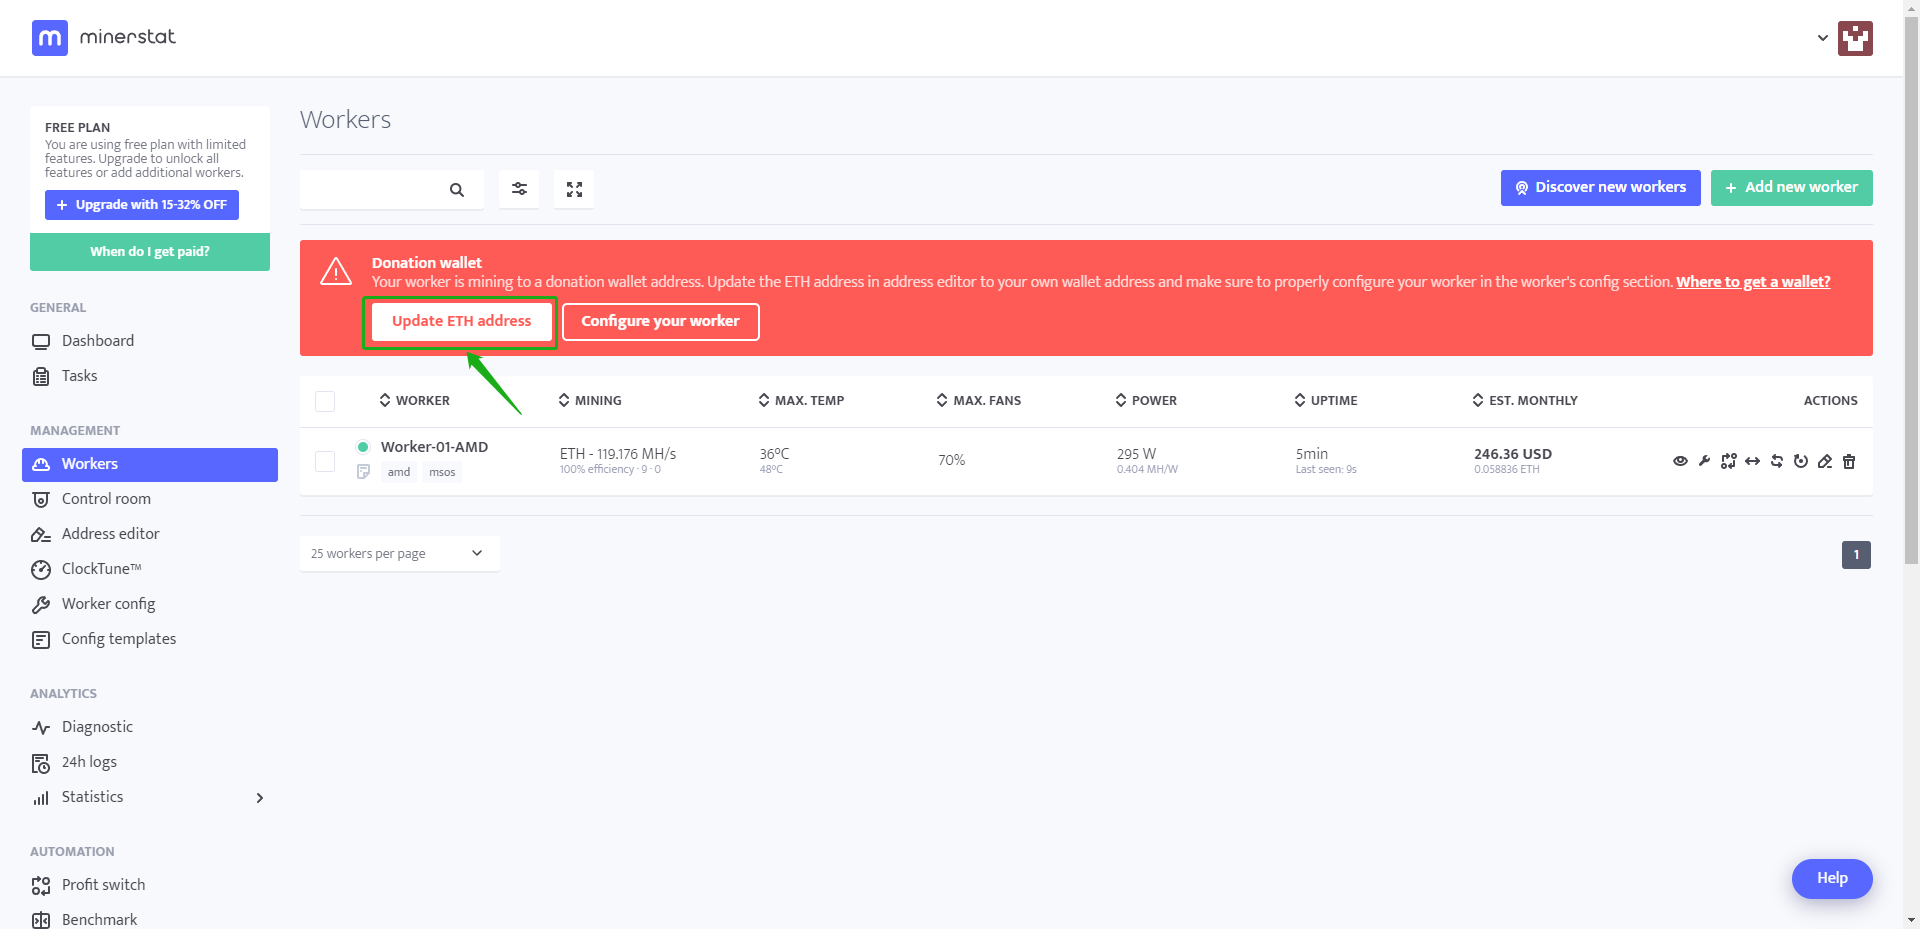1920x929 pixels.
Task: Click the Address editor pen icon
Action: tap(41, 535)
